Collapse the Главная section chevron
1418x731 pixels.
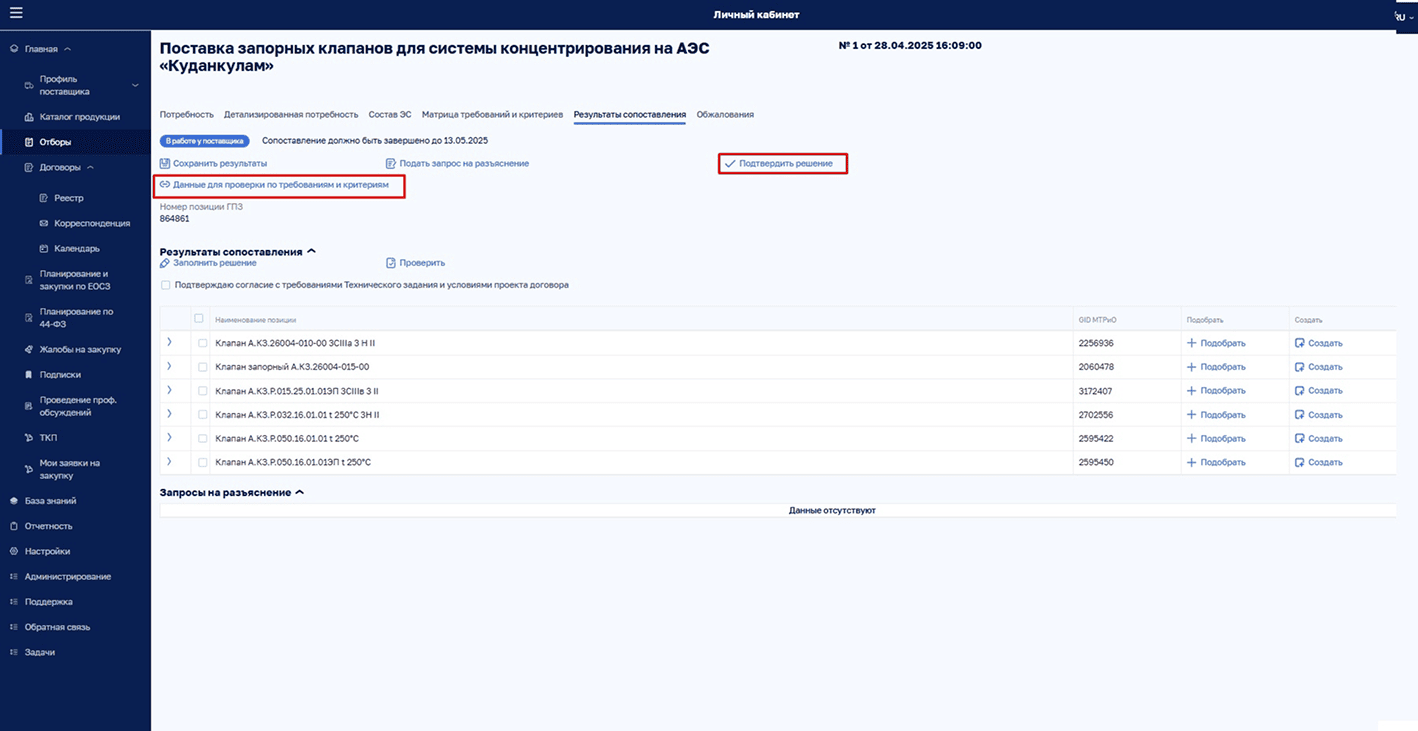pos(67,49)
